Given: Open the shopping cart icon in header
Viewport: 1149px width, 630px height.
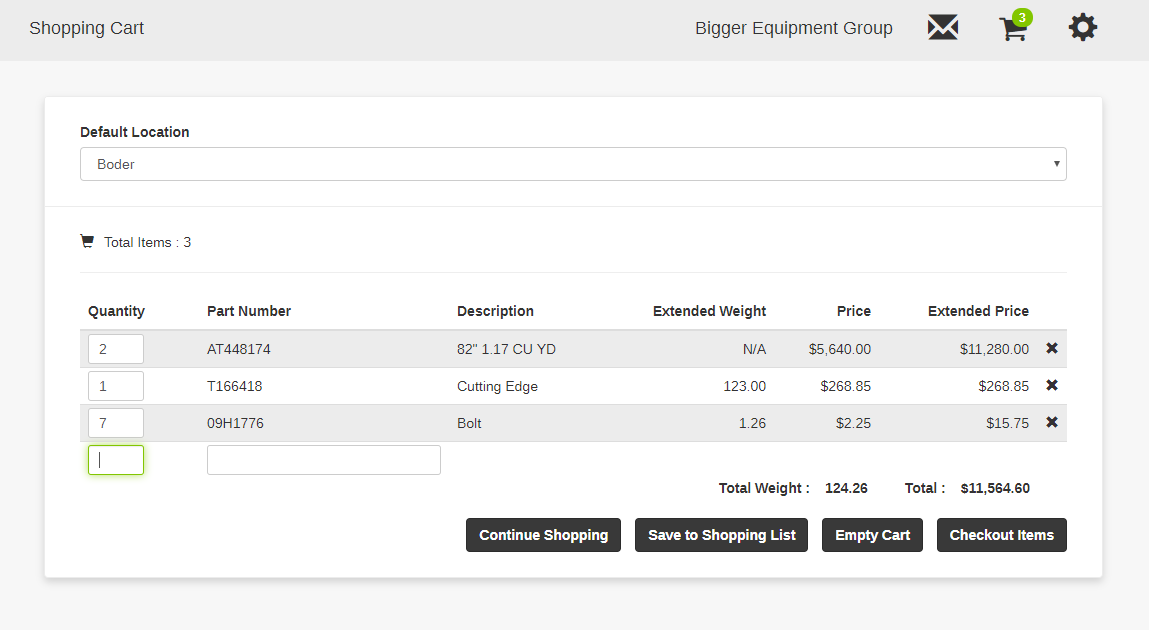Looking at the screenshot, I should (1013, 29).
